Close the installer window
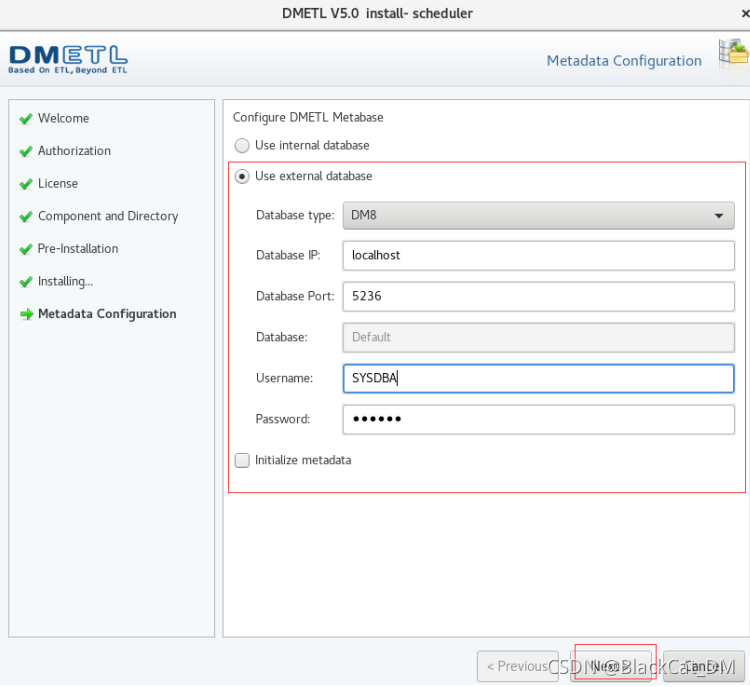This screenshot has height=687, width=750. coord(745,14)
